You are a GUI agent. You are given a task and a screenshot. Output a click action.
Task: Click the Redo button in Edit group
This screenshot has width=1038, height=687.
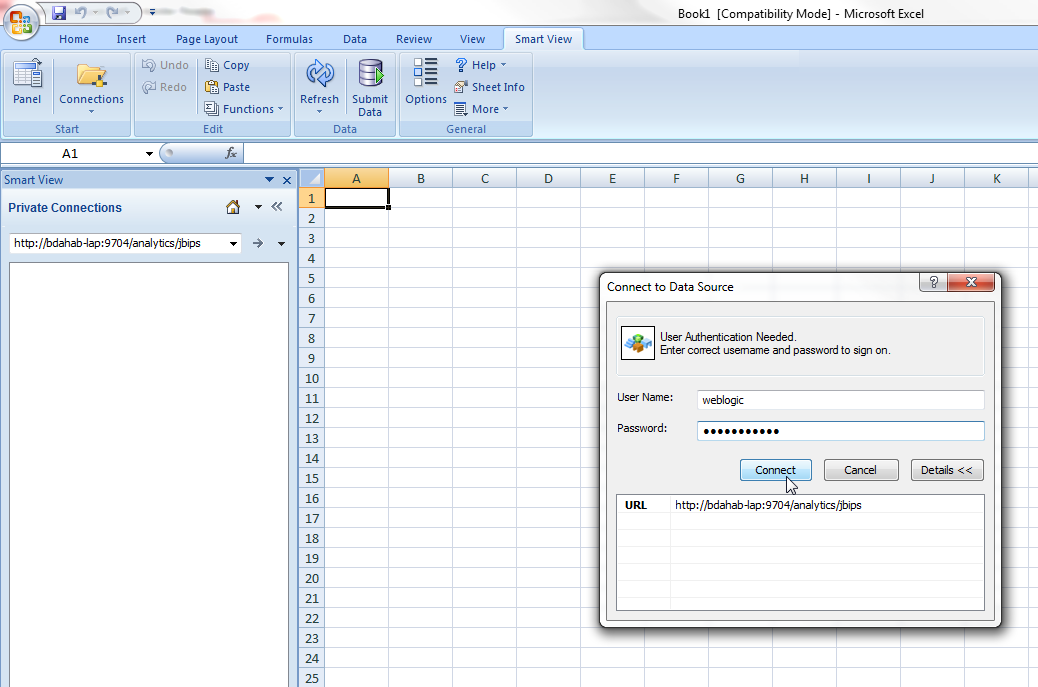point(165,87)
